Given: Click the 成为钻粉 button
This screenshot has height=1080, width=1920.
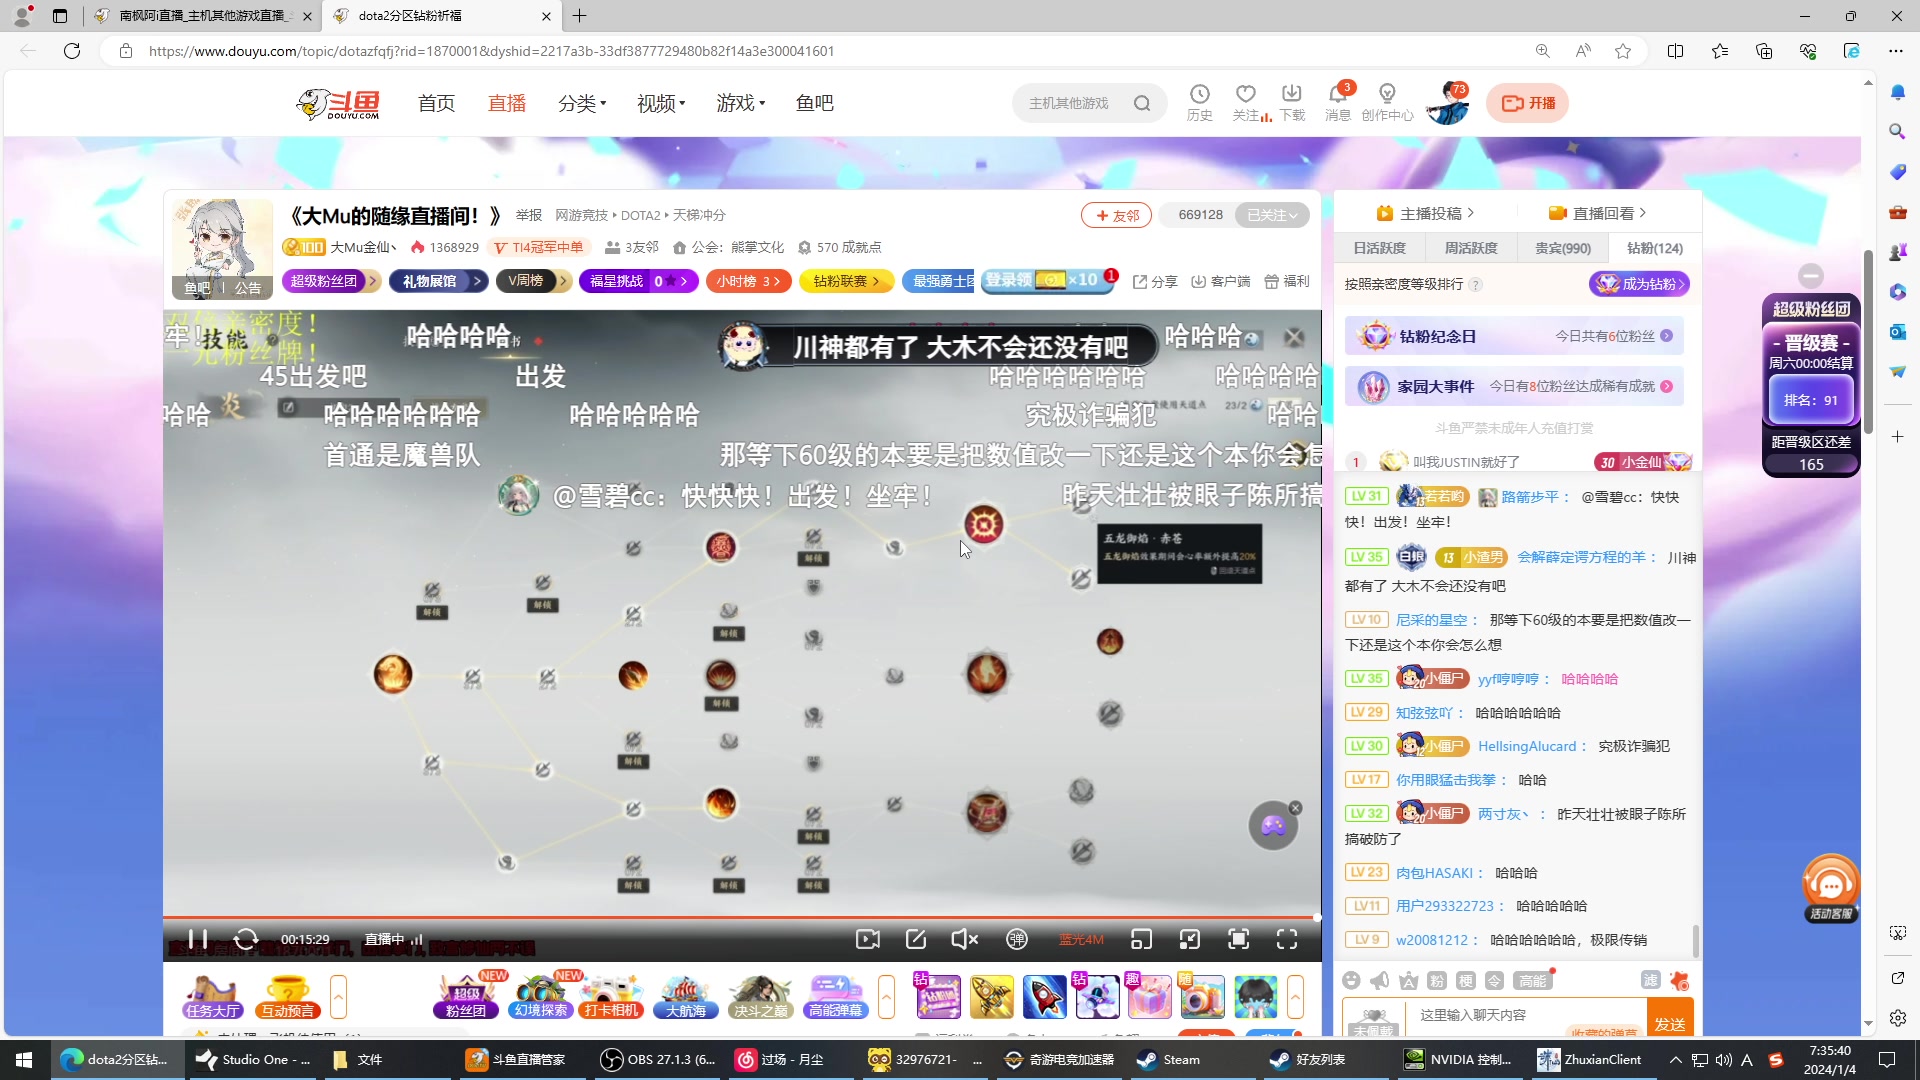Looking at the screenshot, I should click(1639, 284).
